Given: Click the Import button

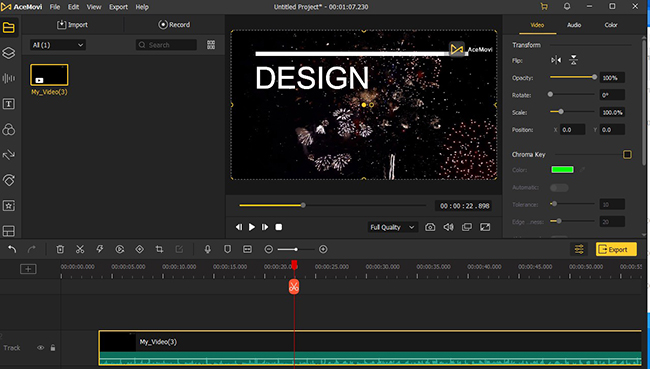Looking at the screenshot, I should [x=73, y=25].
